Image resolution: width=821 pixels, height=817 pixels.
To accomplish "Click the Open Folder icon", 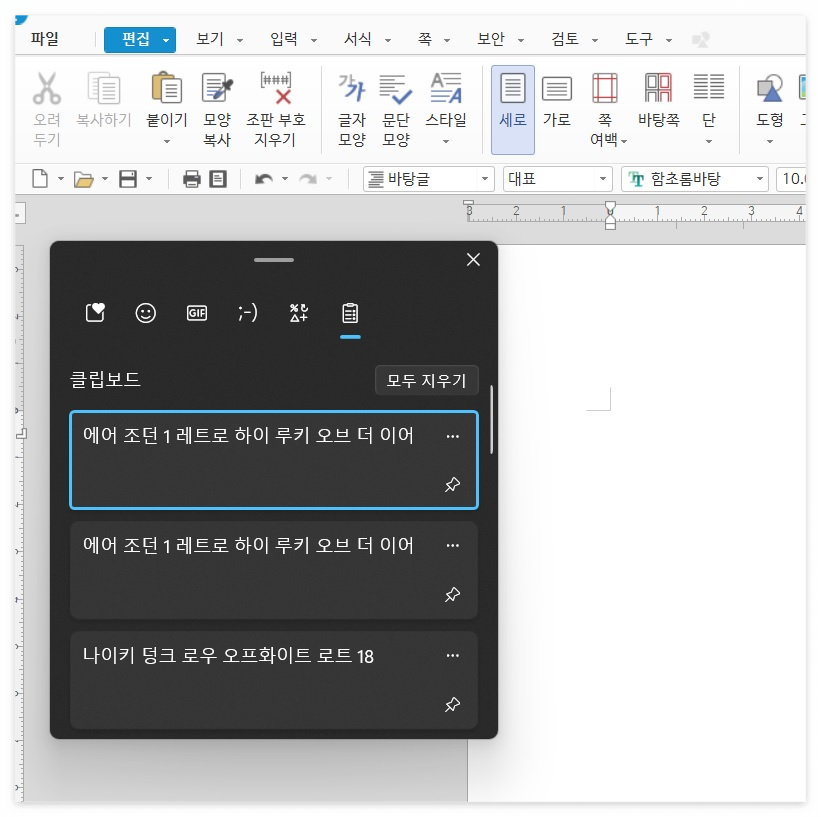I will coord(84,180).
